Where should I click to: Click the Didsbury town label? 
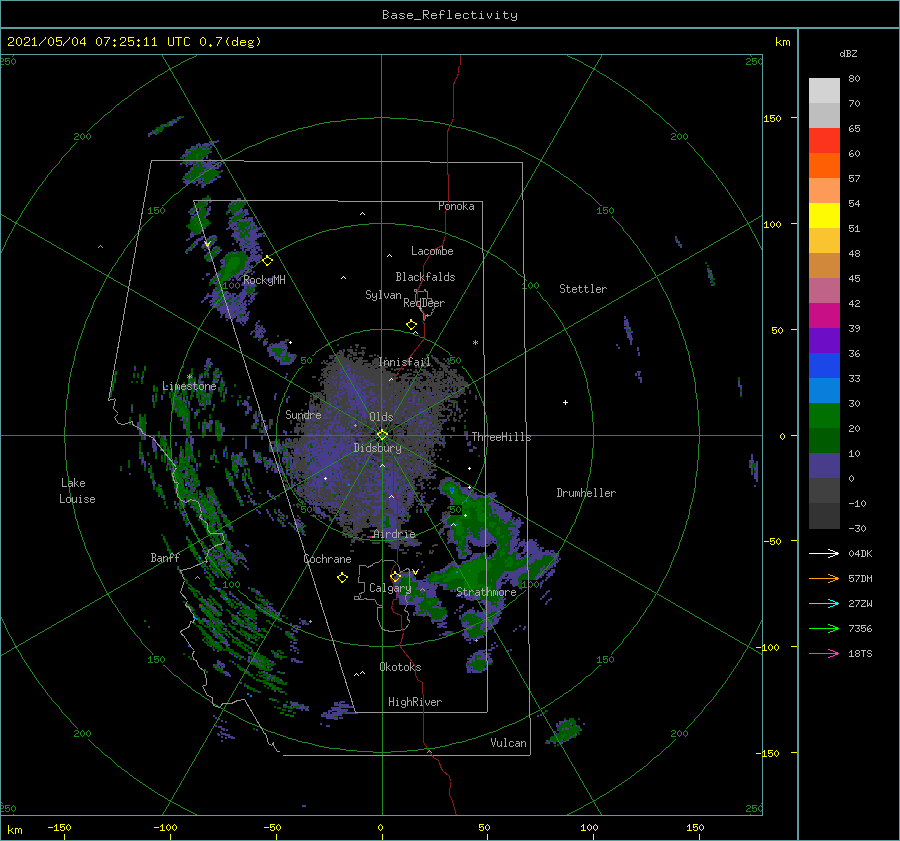click(x=378, y=448)
